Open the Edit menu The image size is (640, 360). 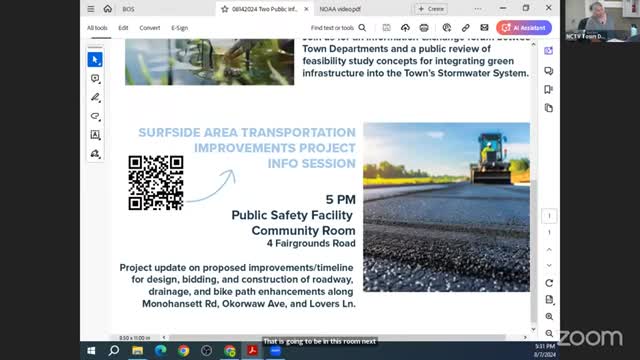(x=123, y=28)
